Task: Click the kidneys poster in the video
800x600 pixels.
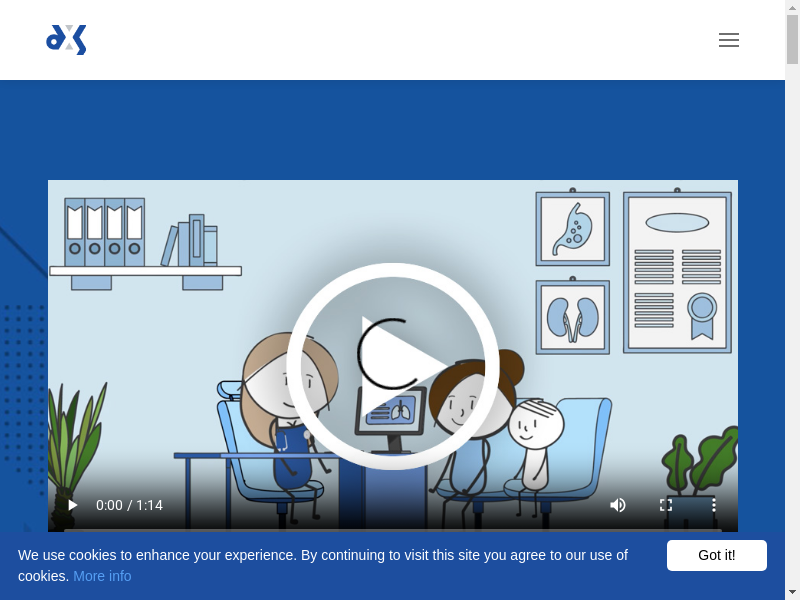Action: pyautogui.click(x=572, y=317)
